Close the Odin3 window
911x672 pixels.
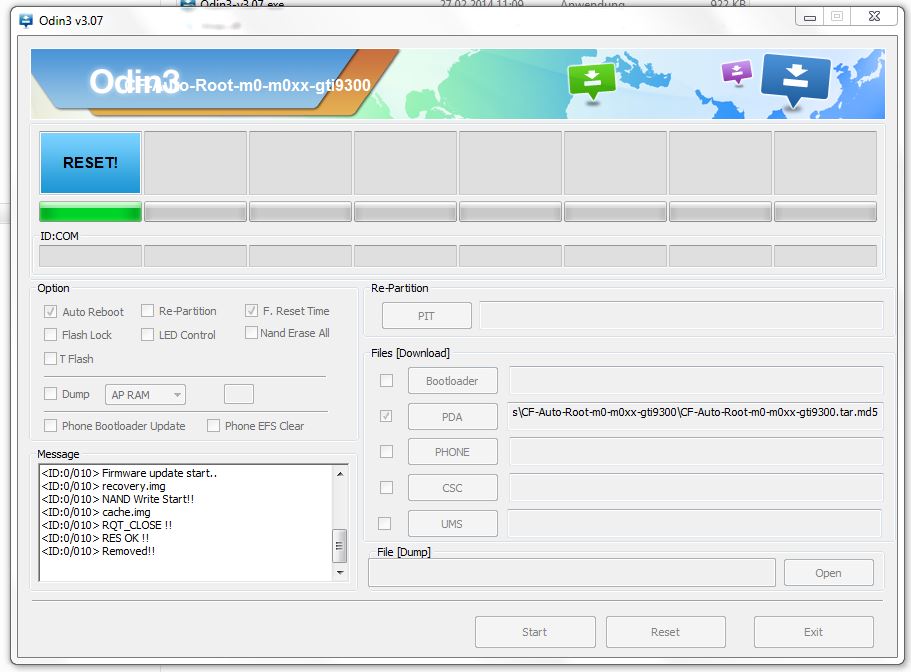coord(874,17)
